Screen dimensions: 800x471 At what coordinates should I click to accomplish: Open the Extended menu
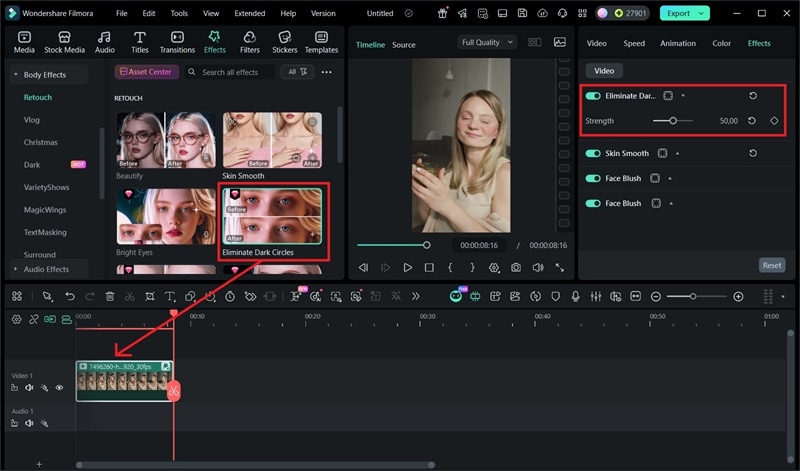[249, 14]
